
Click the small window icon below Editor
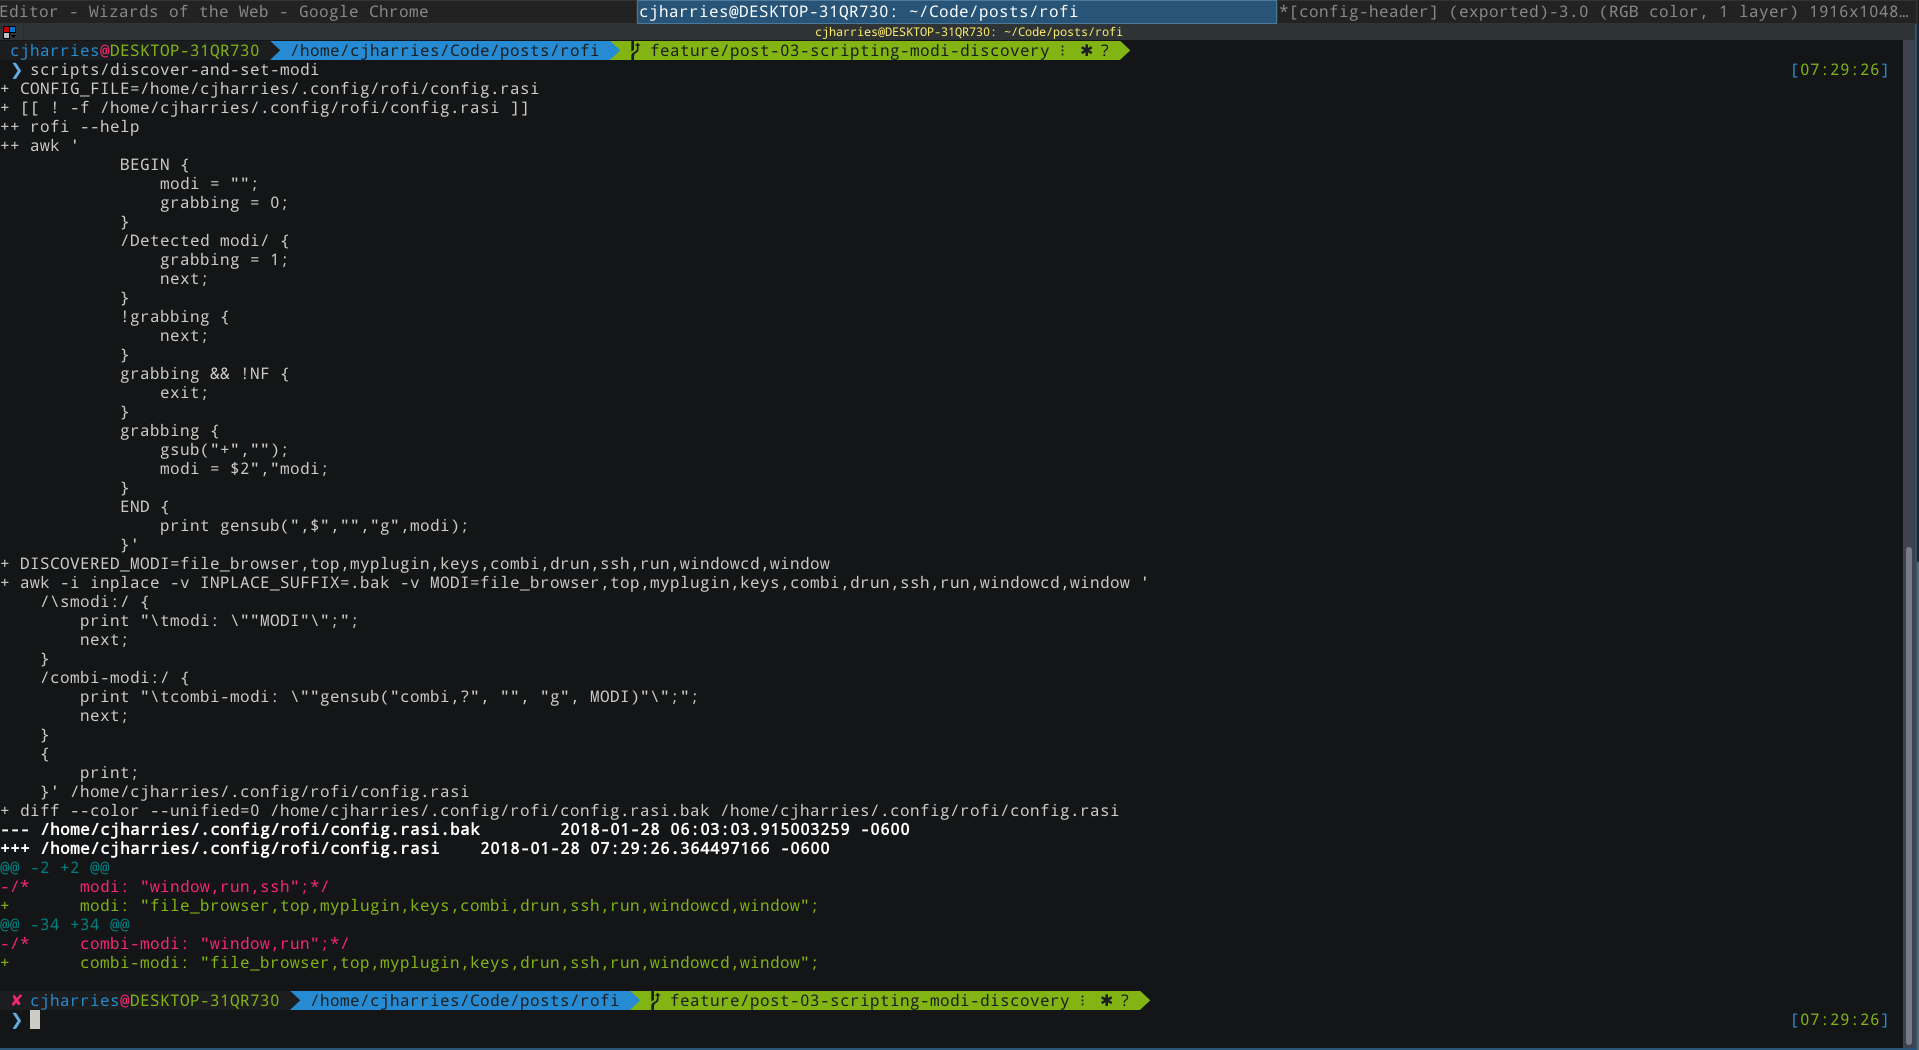coord(9,32)
